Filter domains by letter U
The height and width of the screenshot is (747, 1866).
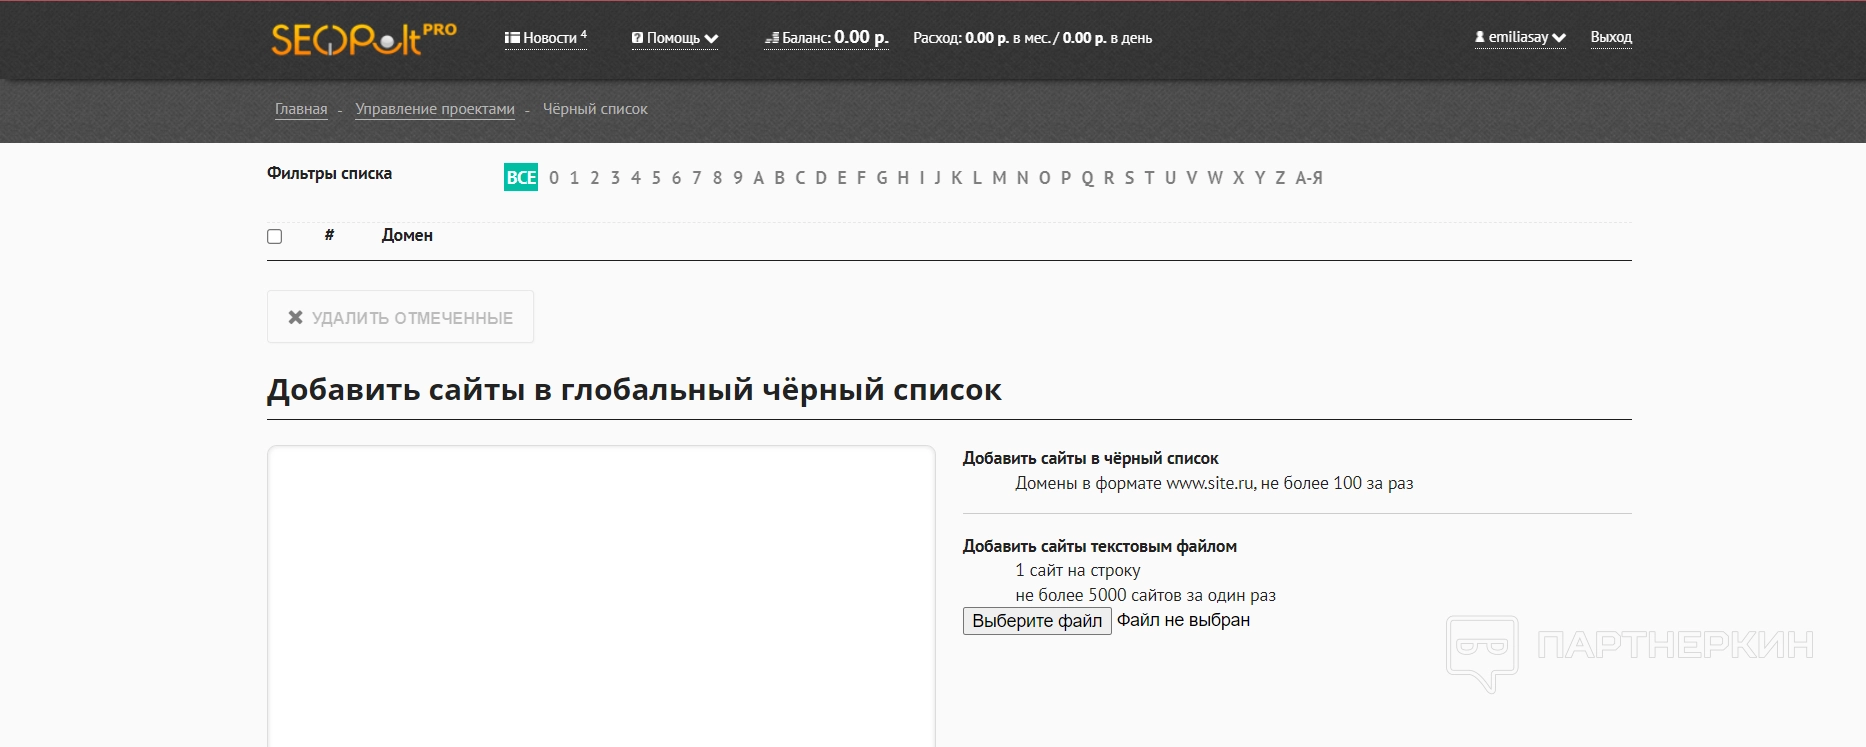click(x=1170, y=178)
